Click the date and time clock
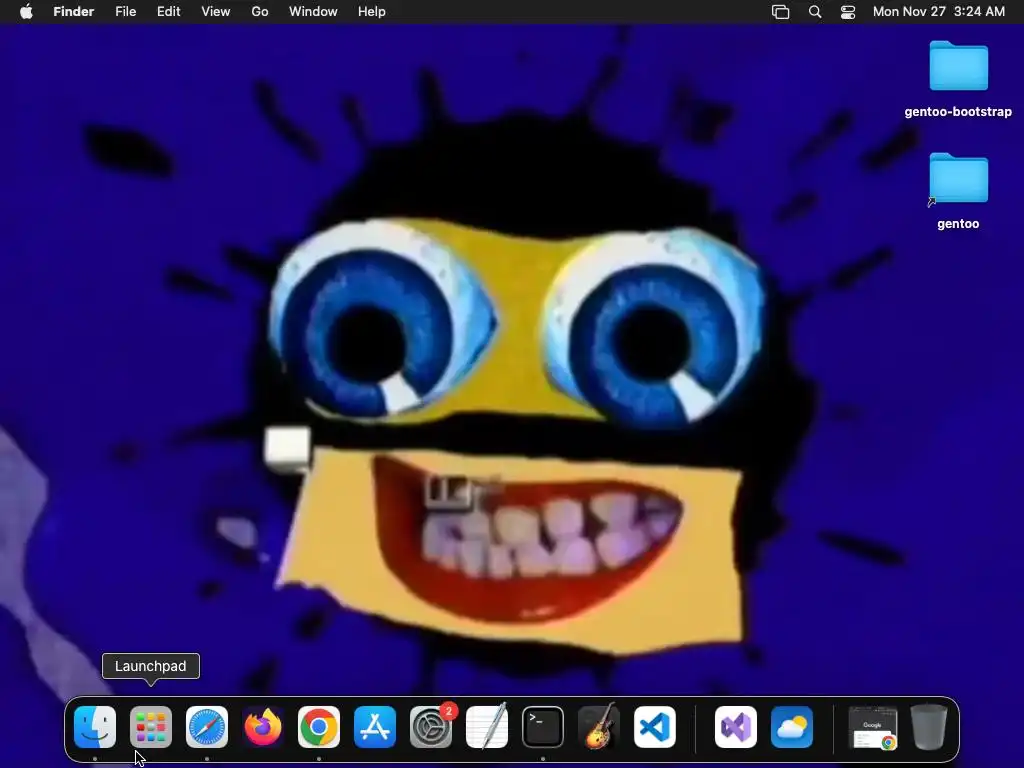The width and height of the screenshot is (1024, 768). click(938, 12)
